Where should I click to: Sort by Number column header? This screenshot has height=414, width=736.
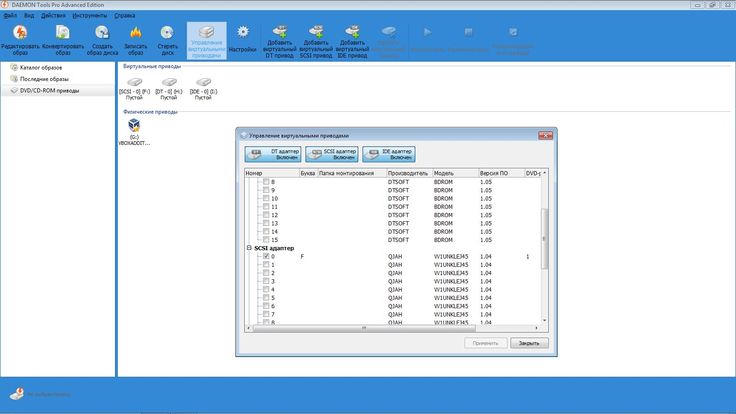pyautogui.click(x=272, y=173)
